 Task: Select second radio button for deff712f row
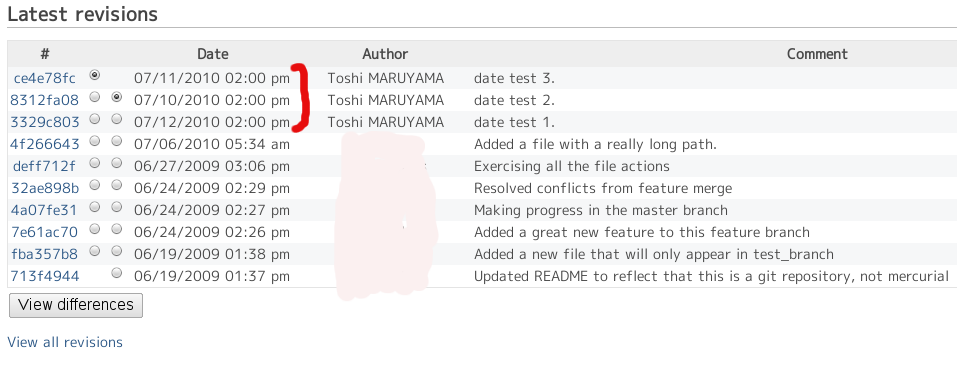[117, 162]
